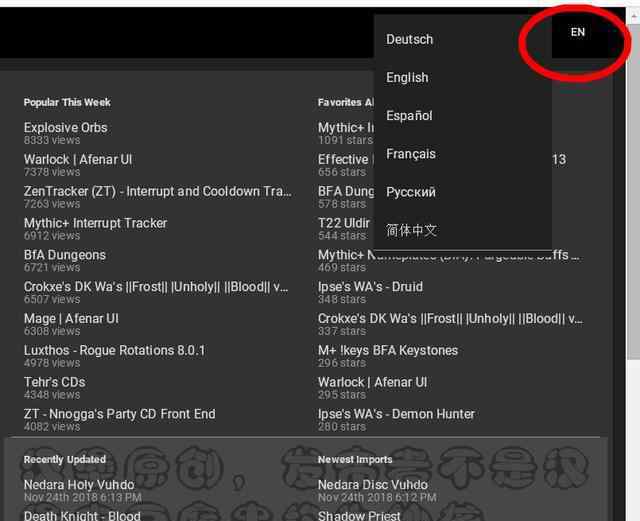Choose 简体中文 language option
Image resolution: width=640 pixels, height=521 pixels.
411,230
